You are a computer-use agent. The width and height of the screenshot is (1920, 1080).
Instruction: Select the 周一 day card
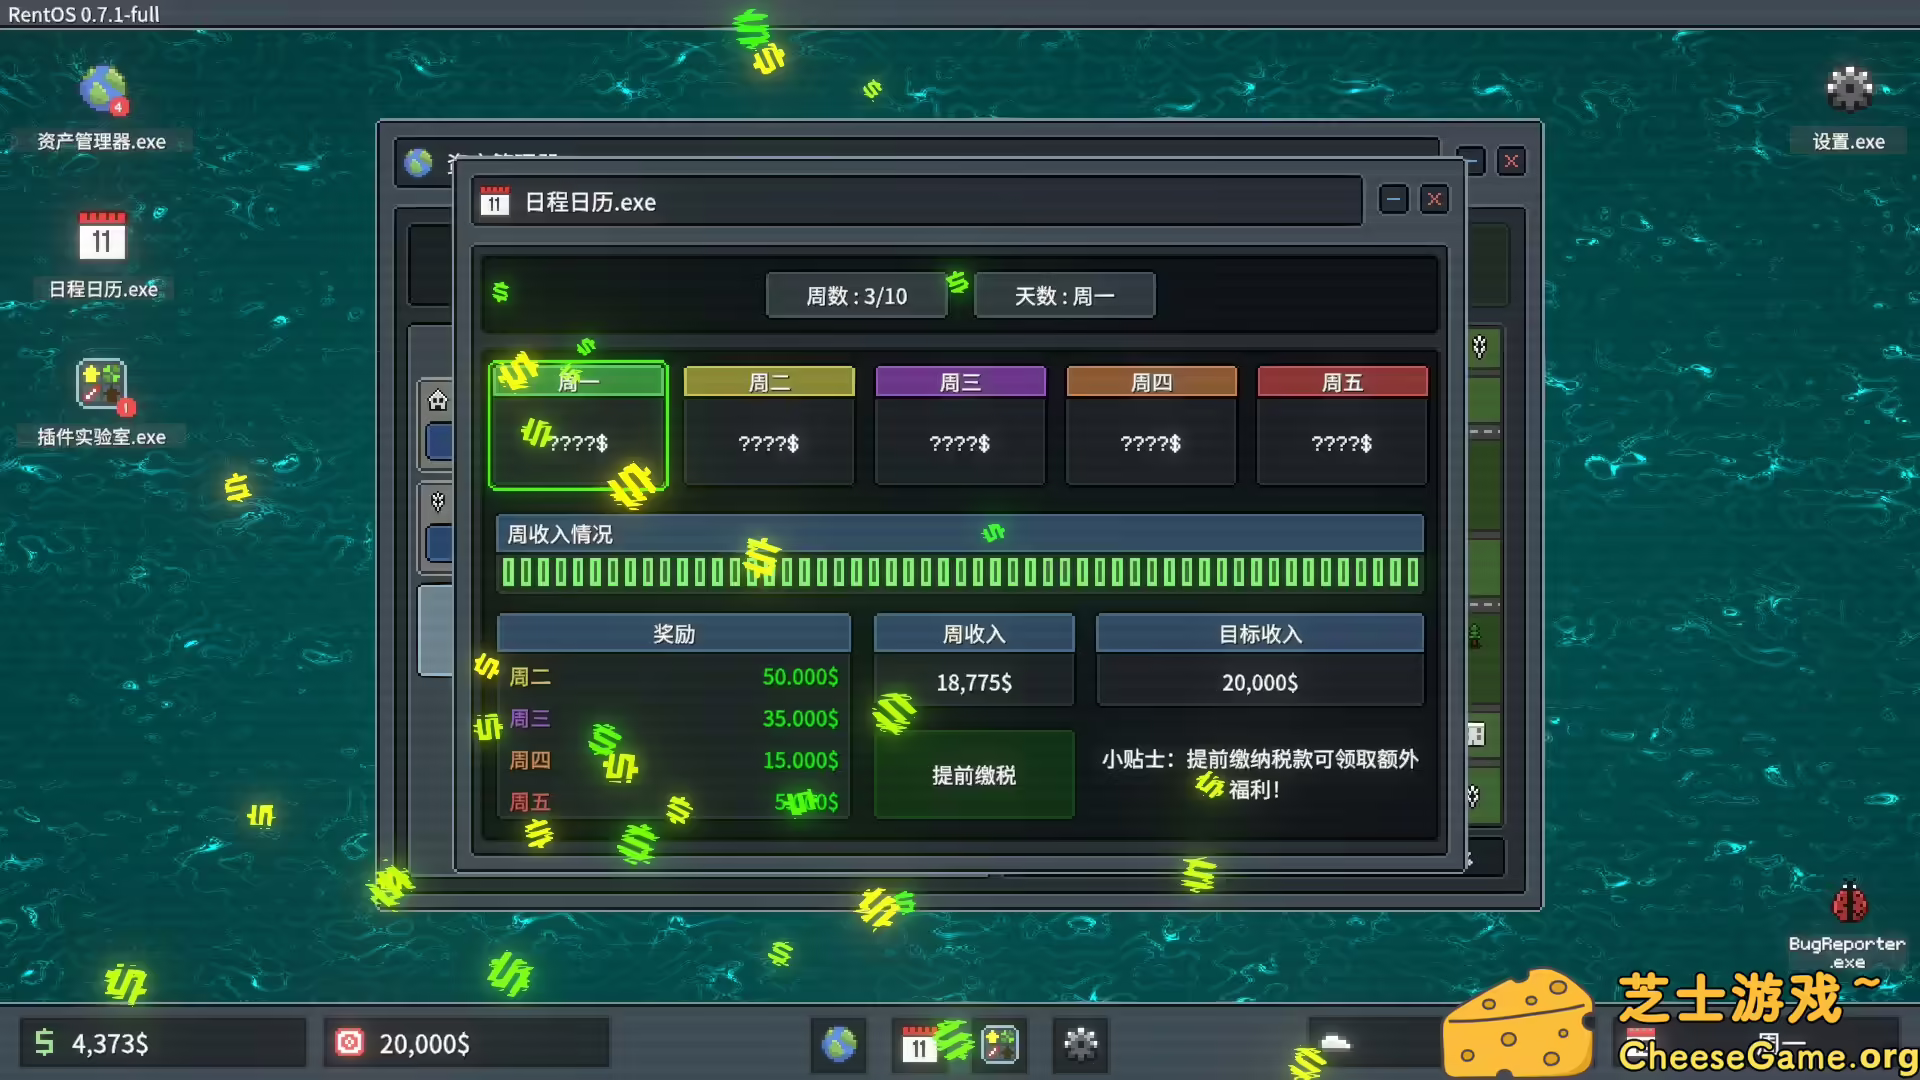coord(578,425)
